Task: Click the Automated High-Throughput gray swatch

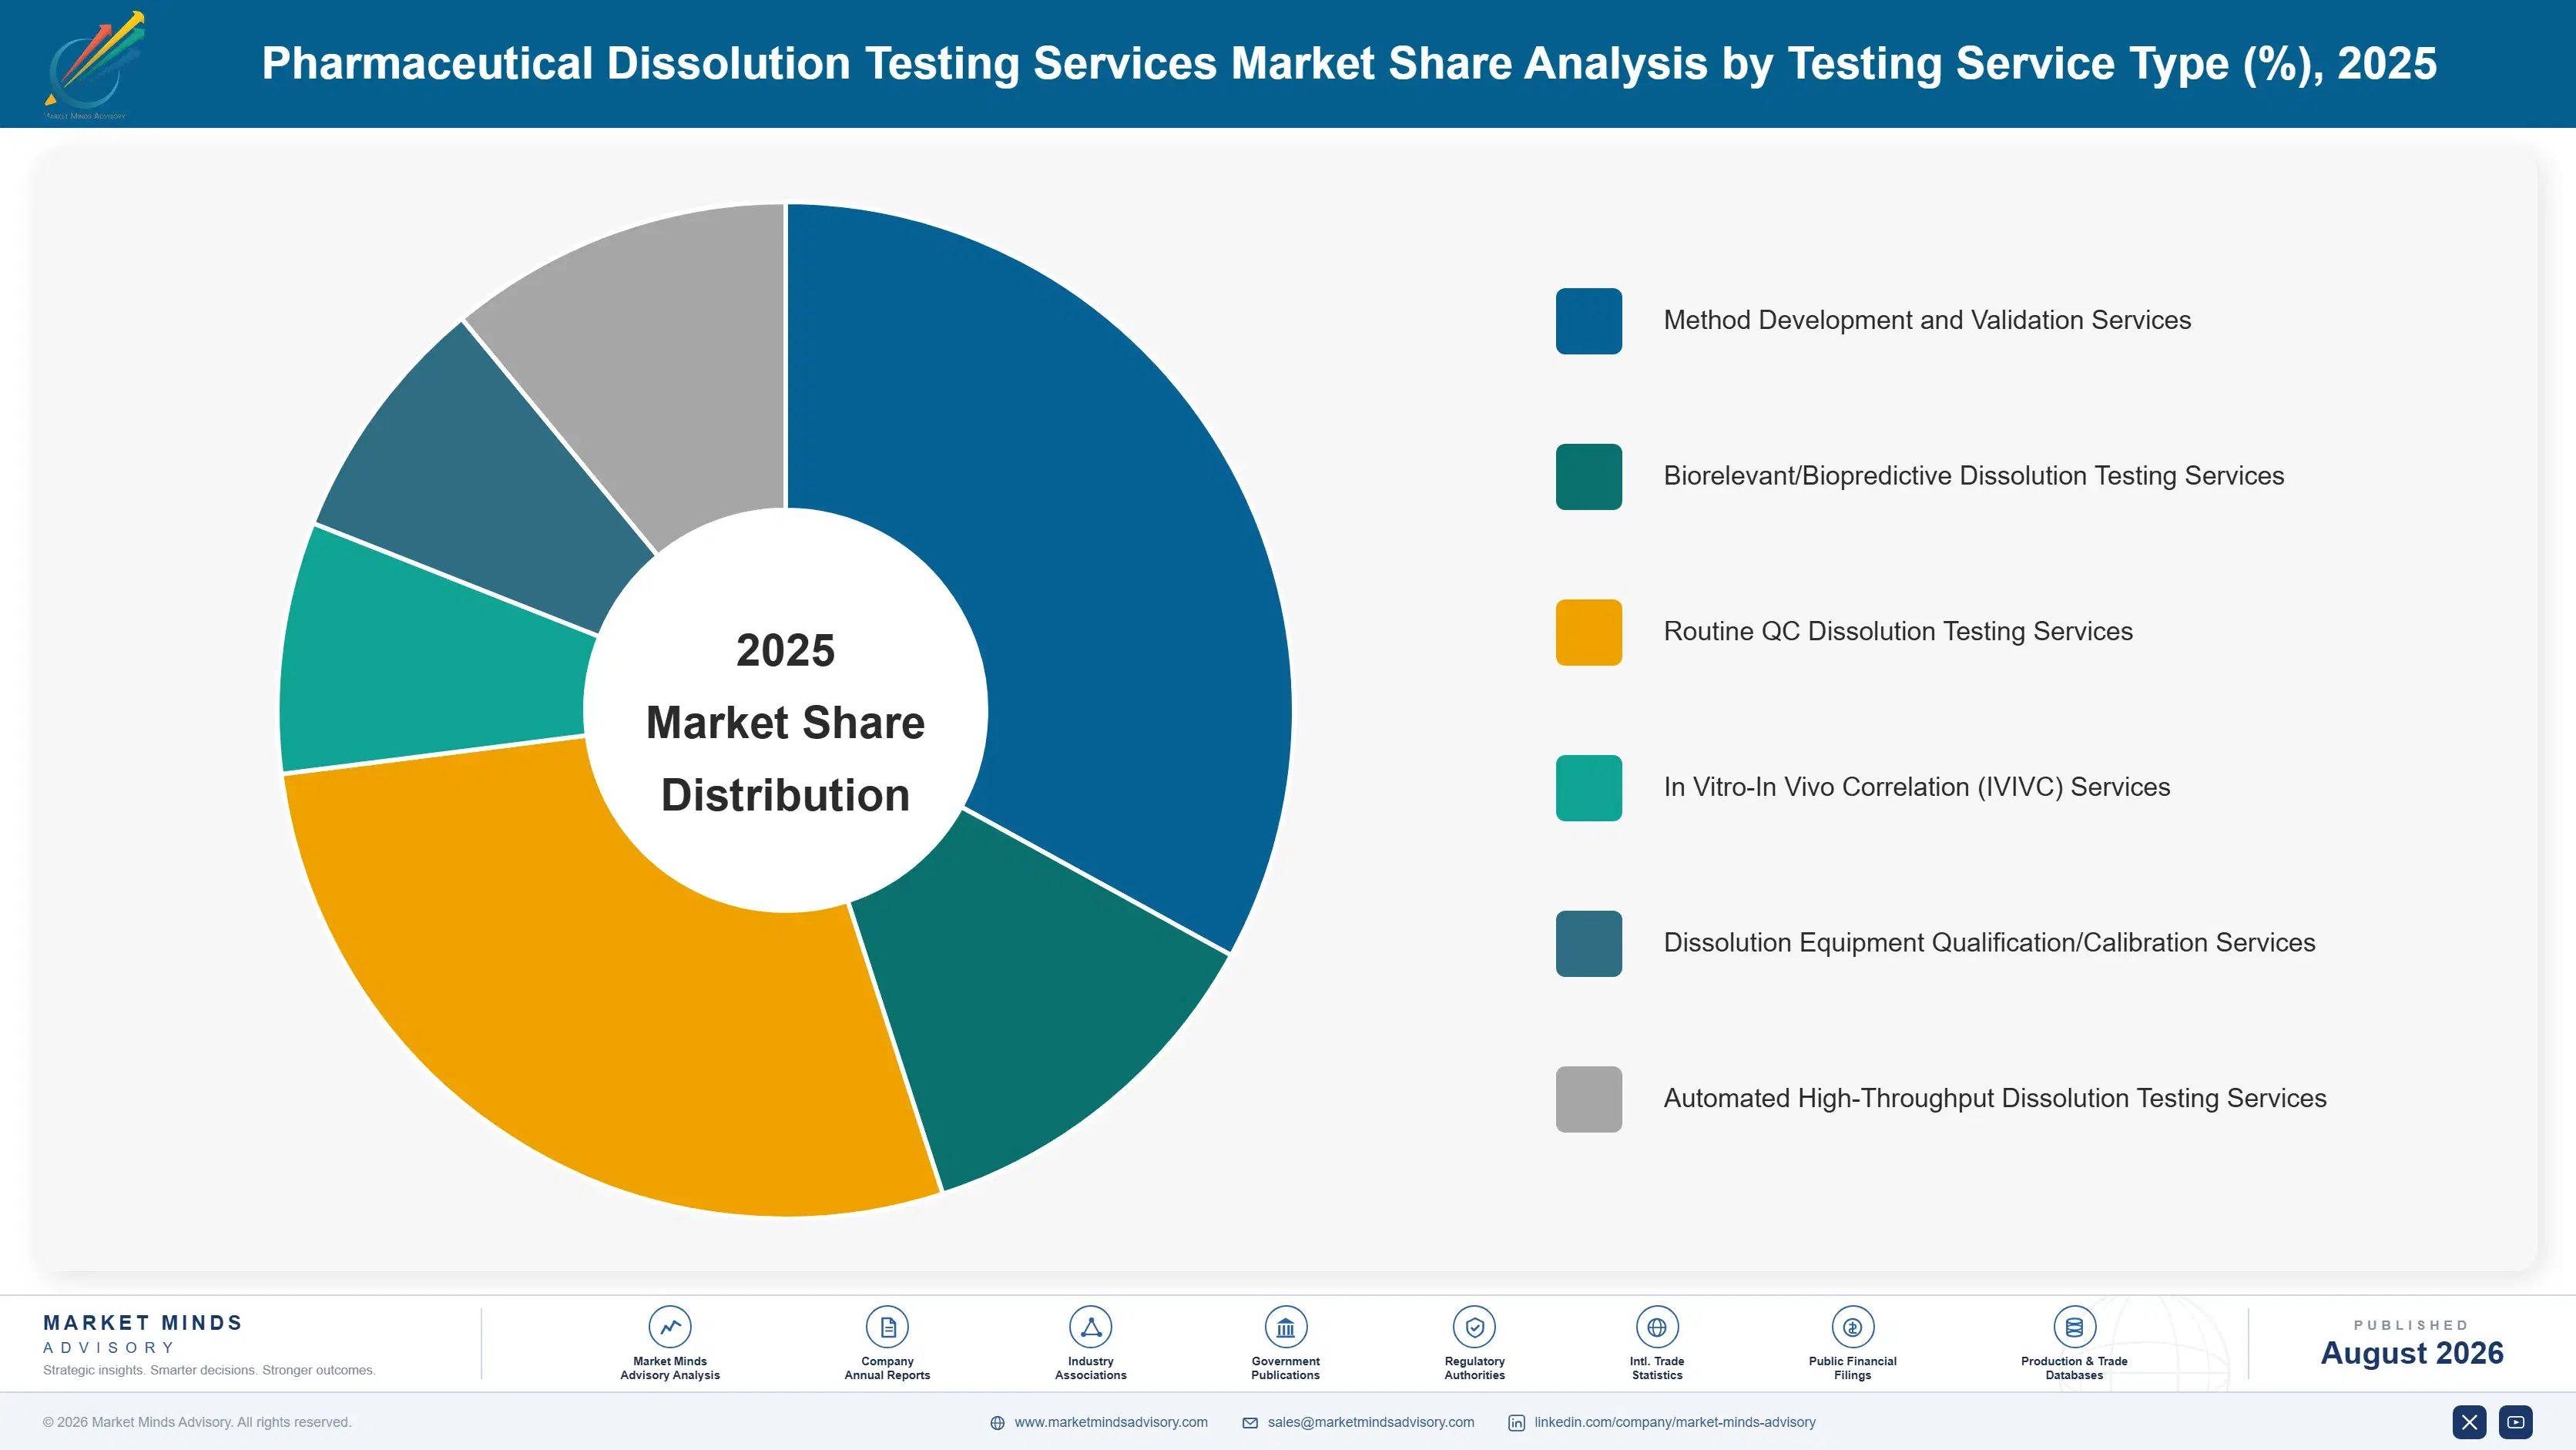Action: [x=1589, y=1099]
